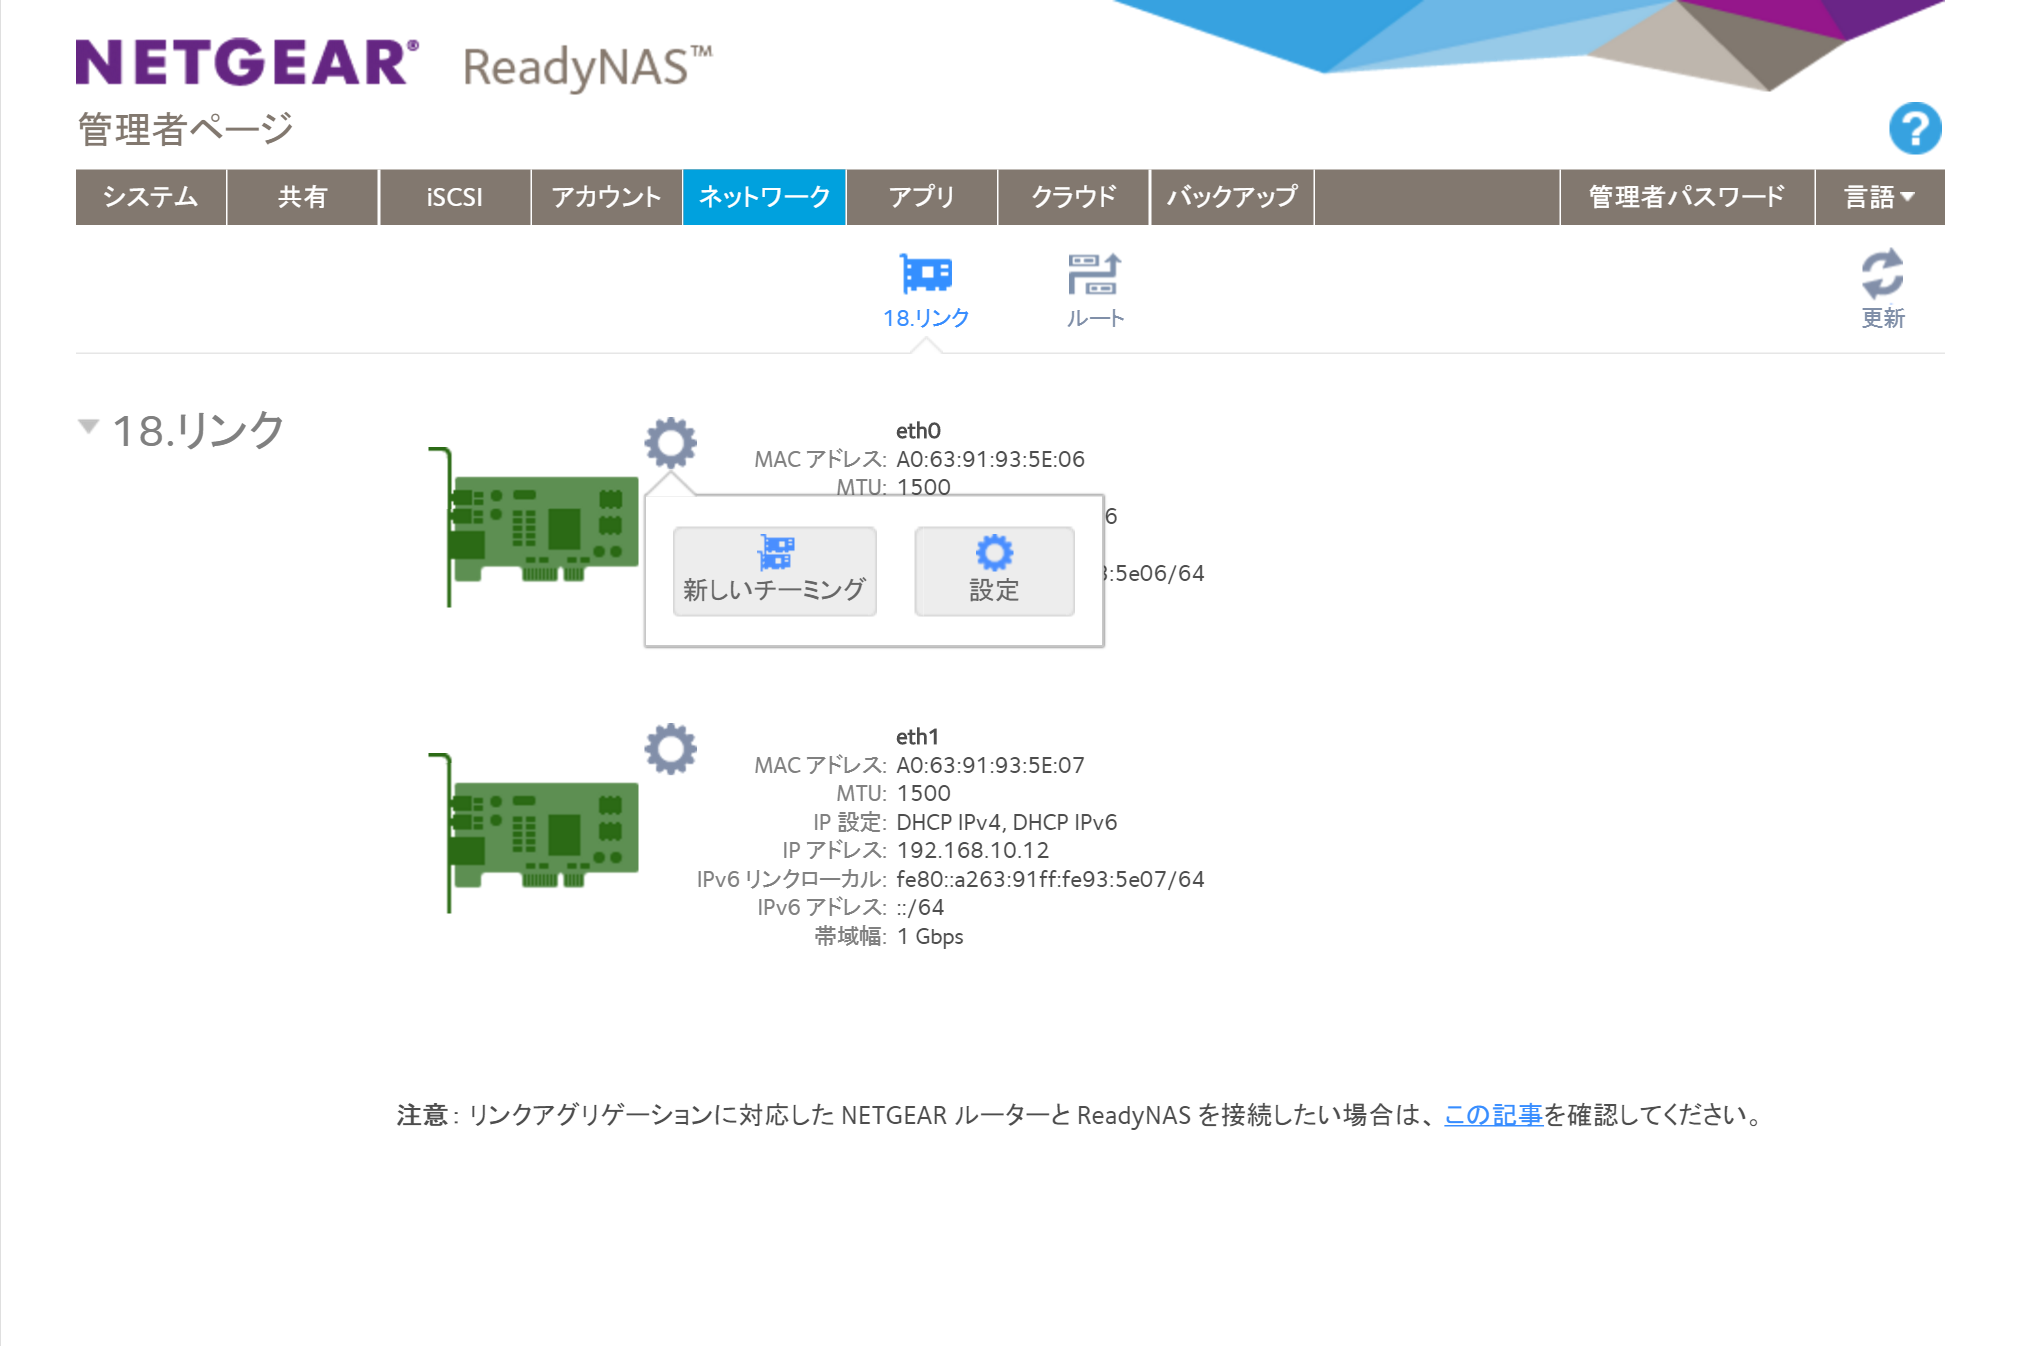This screenshot has height=1346, width=2019.
Task: Click the eth0 gear settings icon
Action: point(670,443)
